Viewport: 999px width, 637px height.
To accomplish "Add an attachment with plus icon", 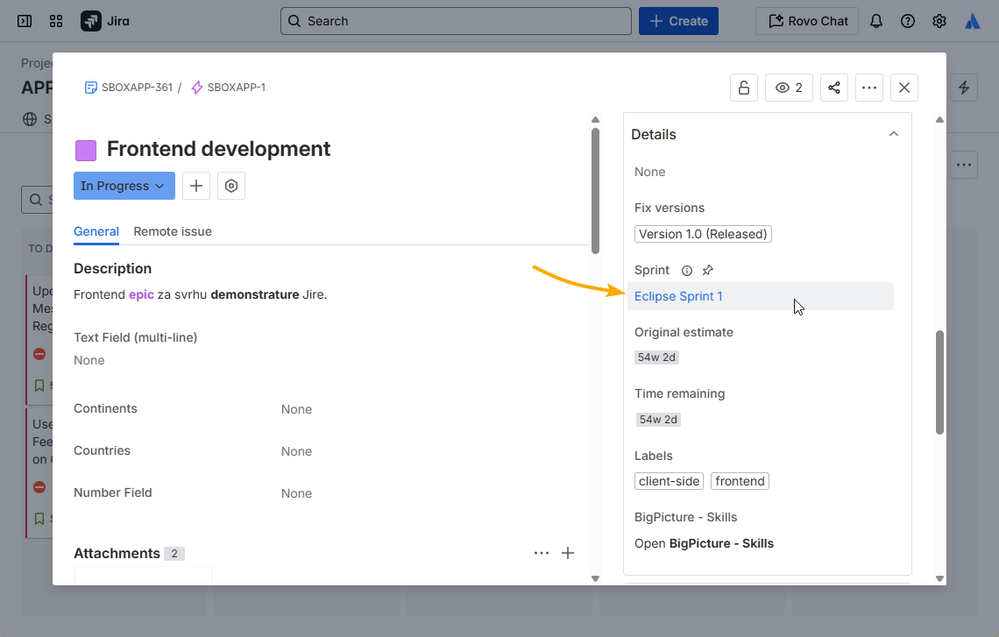I will (568, 553).
